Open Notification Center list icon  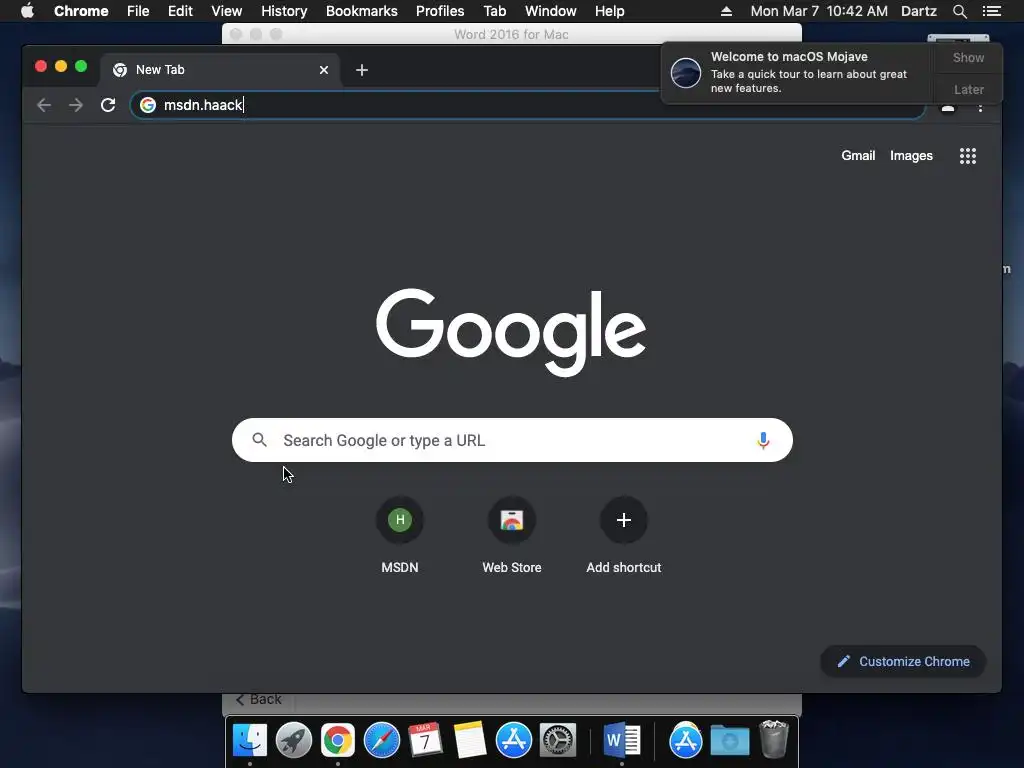pyautogui.click(x=991, y=11)
